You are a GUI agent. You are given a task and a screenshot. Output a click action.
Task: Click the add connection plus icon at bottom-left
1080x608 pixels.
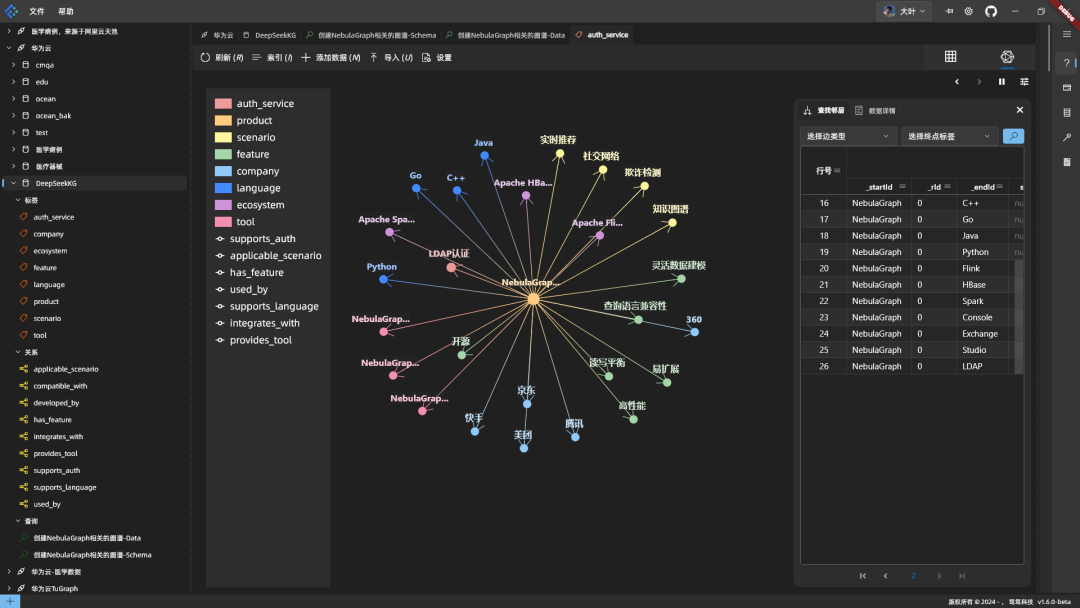pos(10,602)
